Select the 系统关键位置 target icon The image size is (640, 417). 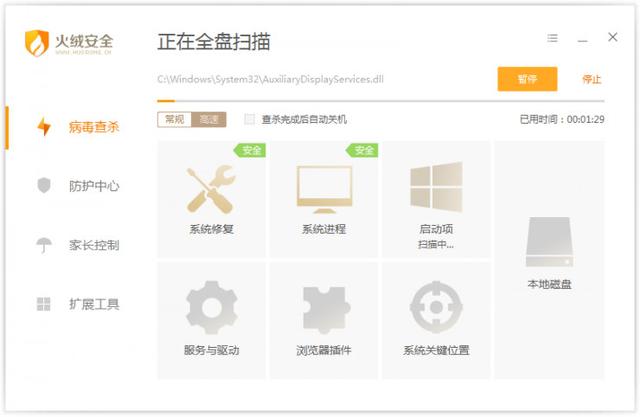436,307
